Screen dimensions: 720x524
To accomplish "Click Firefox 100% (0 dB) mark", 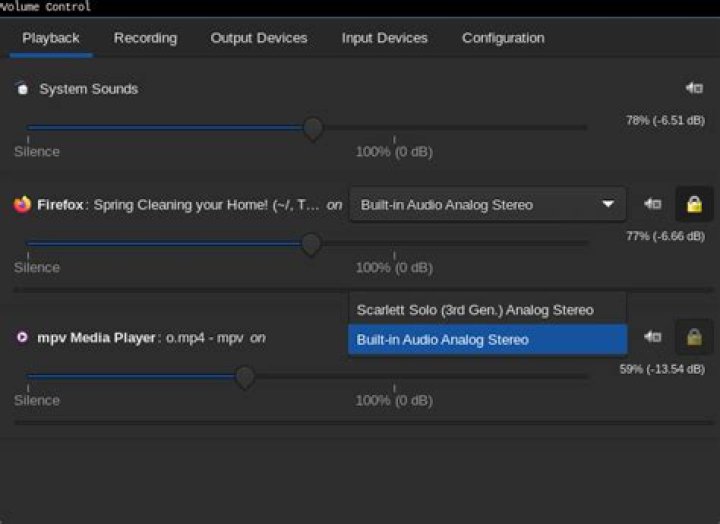I will point(394,267).
